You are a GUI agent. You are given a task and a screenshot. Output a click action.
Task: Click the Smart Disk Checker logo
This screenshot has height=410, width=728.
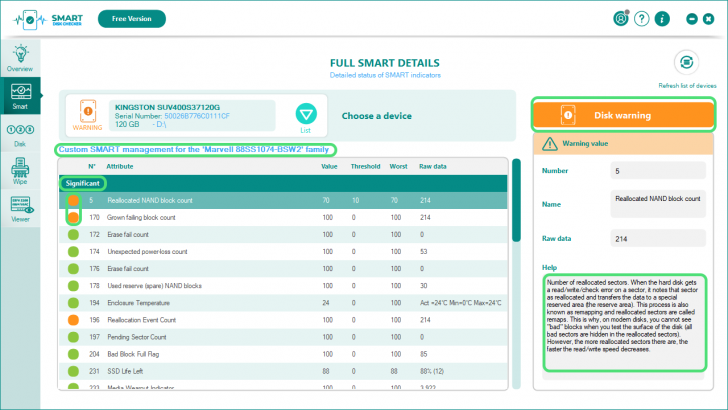pos(48,20)
